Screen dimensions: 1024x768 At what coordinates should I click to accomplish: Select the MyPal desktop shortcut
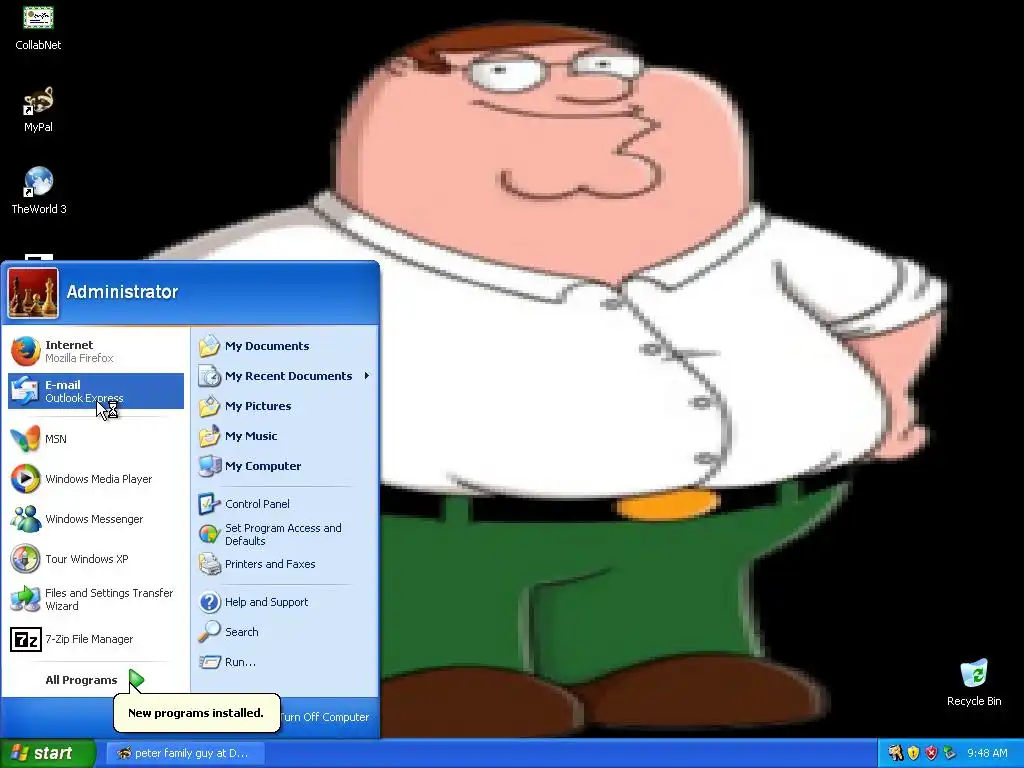pyautogui.click(x=38, y=110)
